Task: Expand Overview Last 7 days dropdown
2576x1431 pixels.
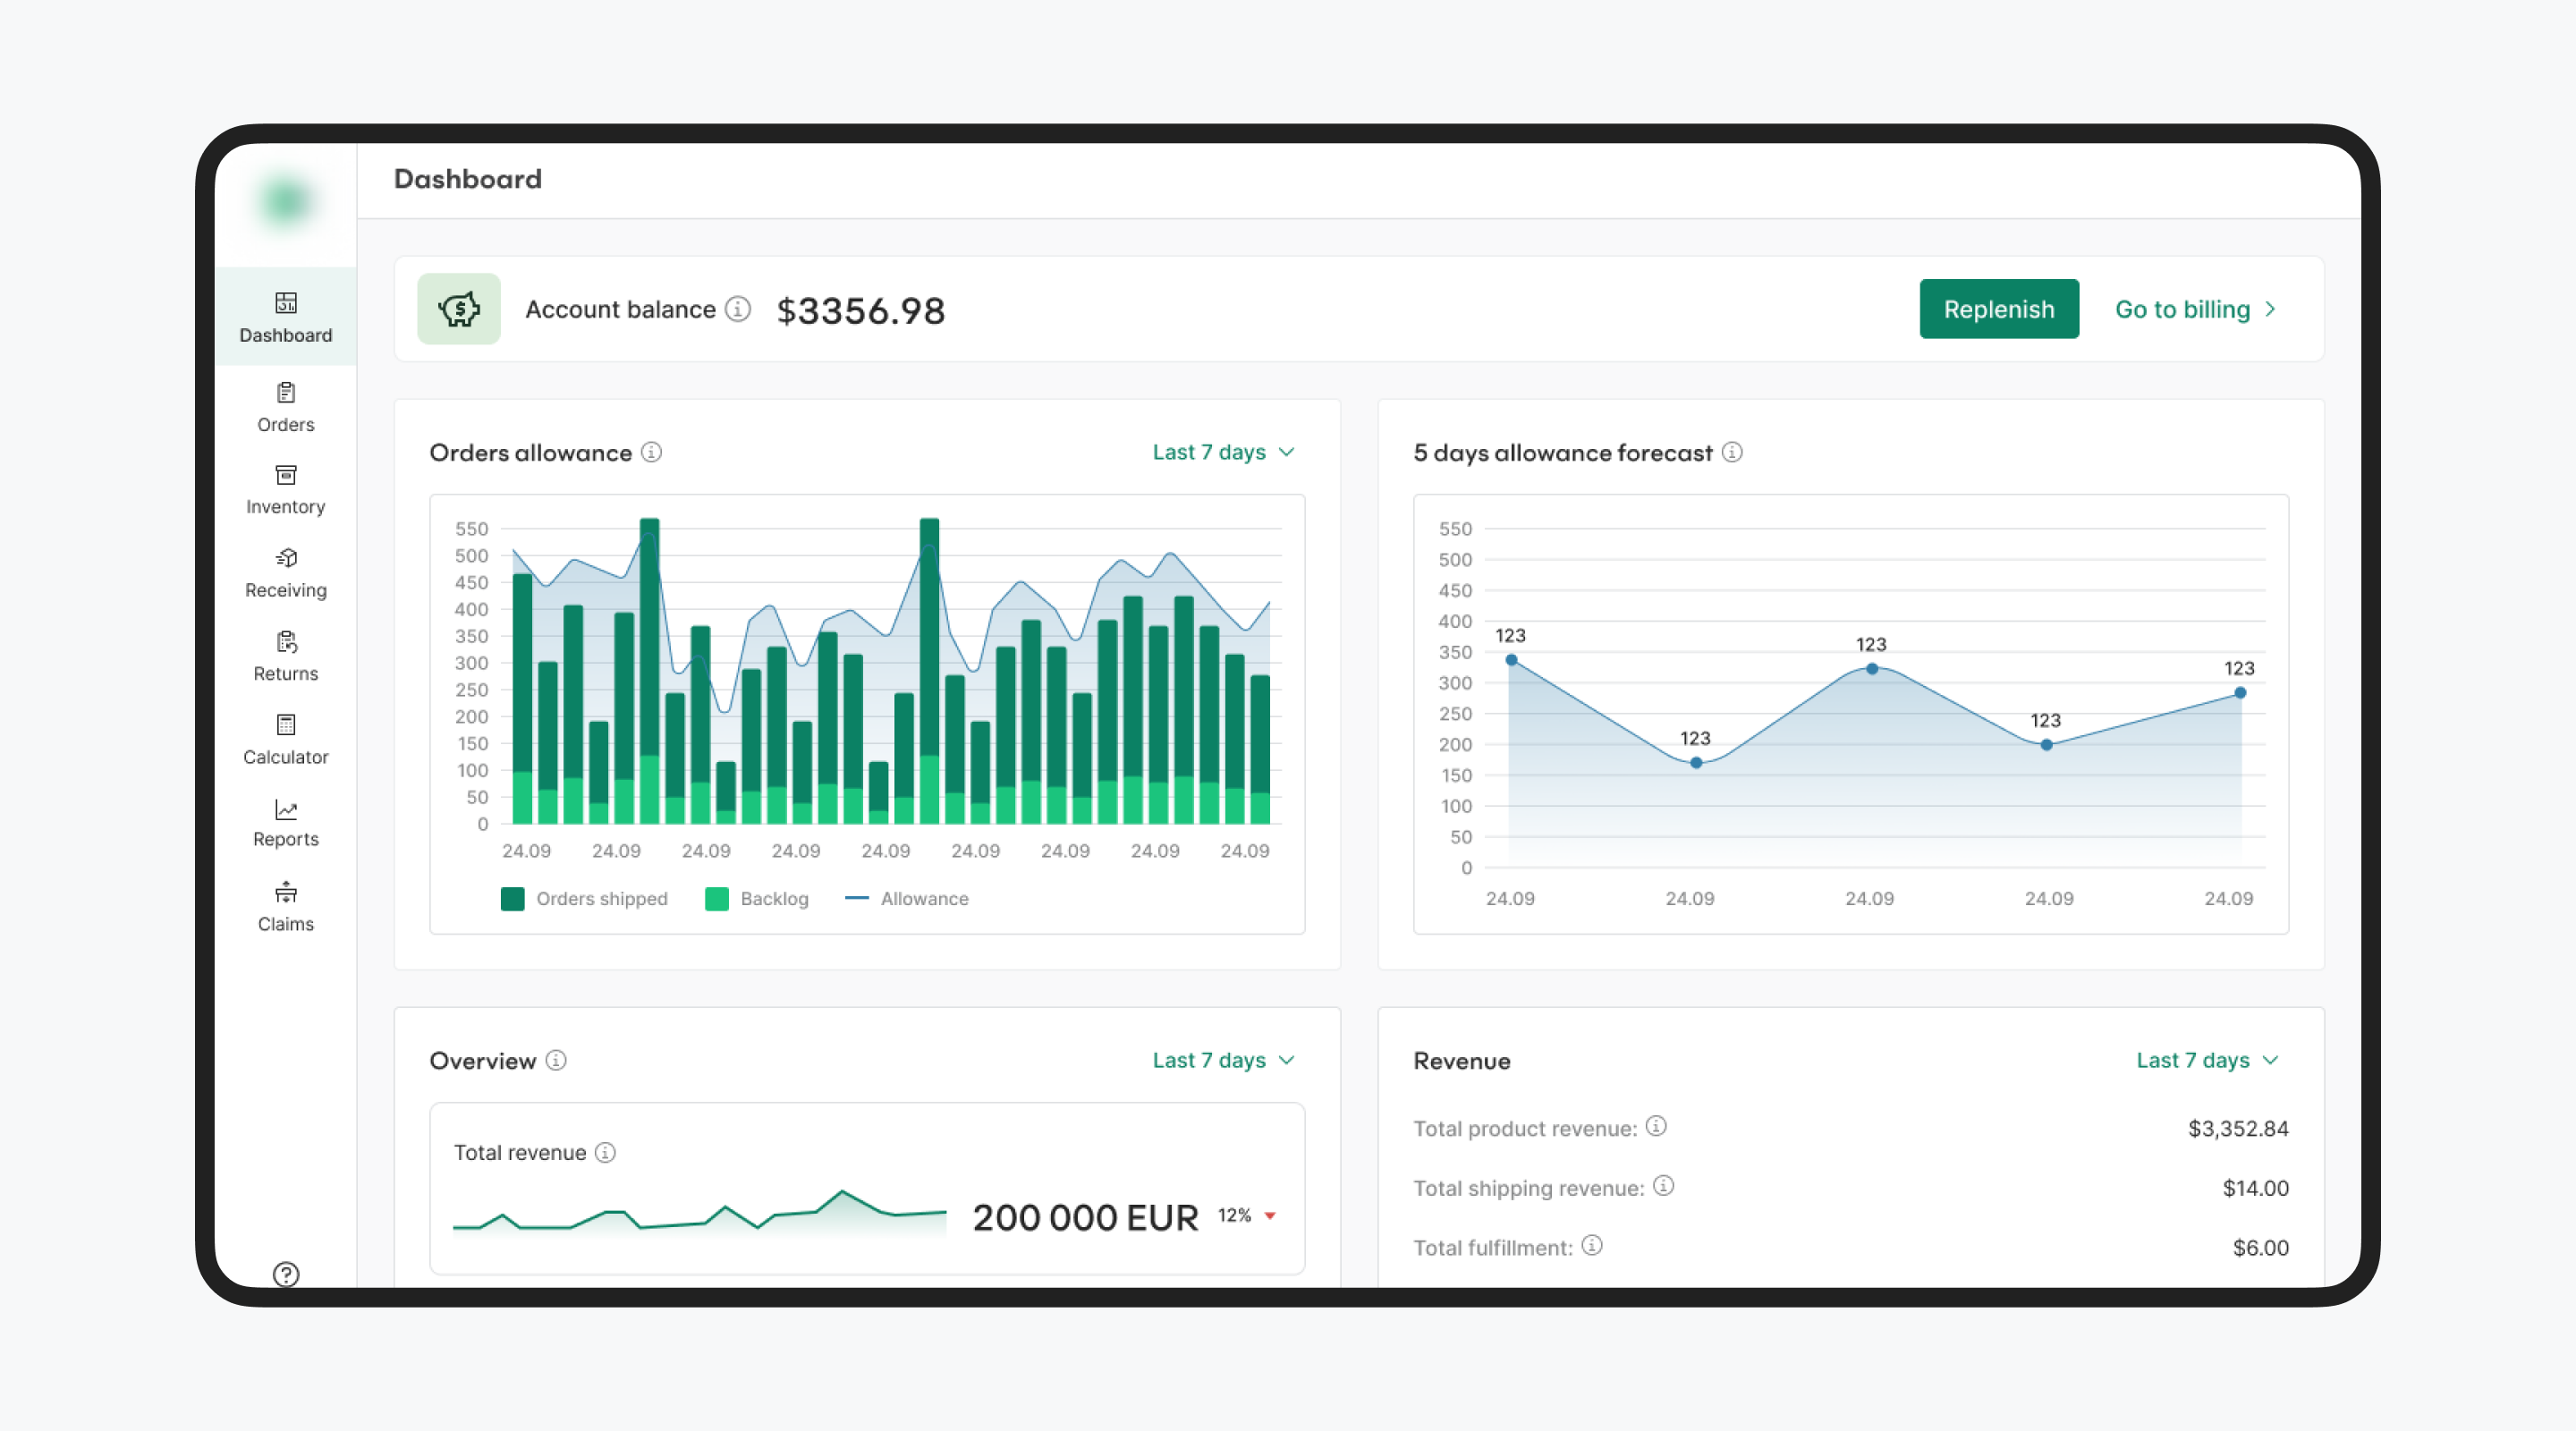Action: click(1224, 1060)
